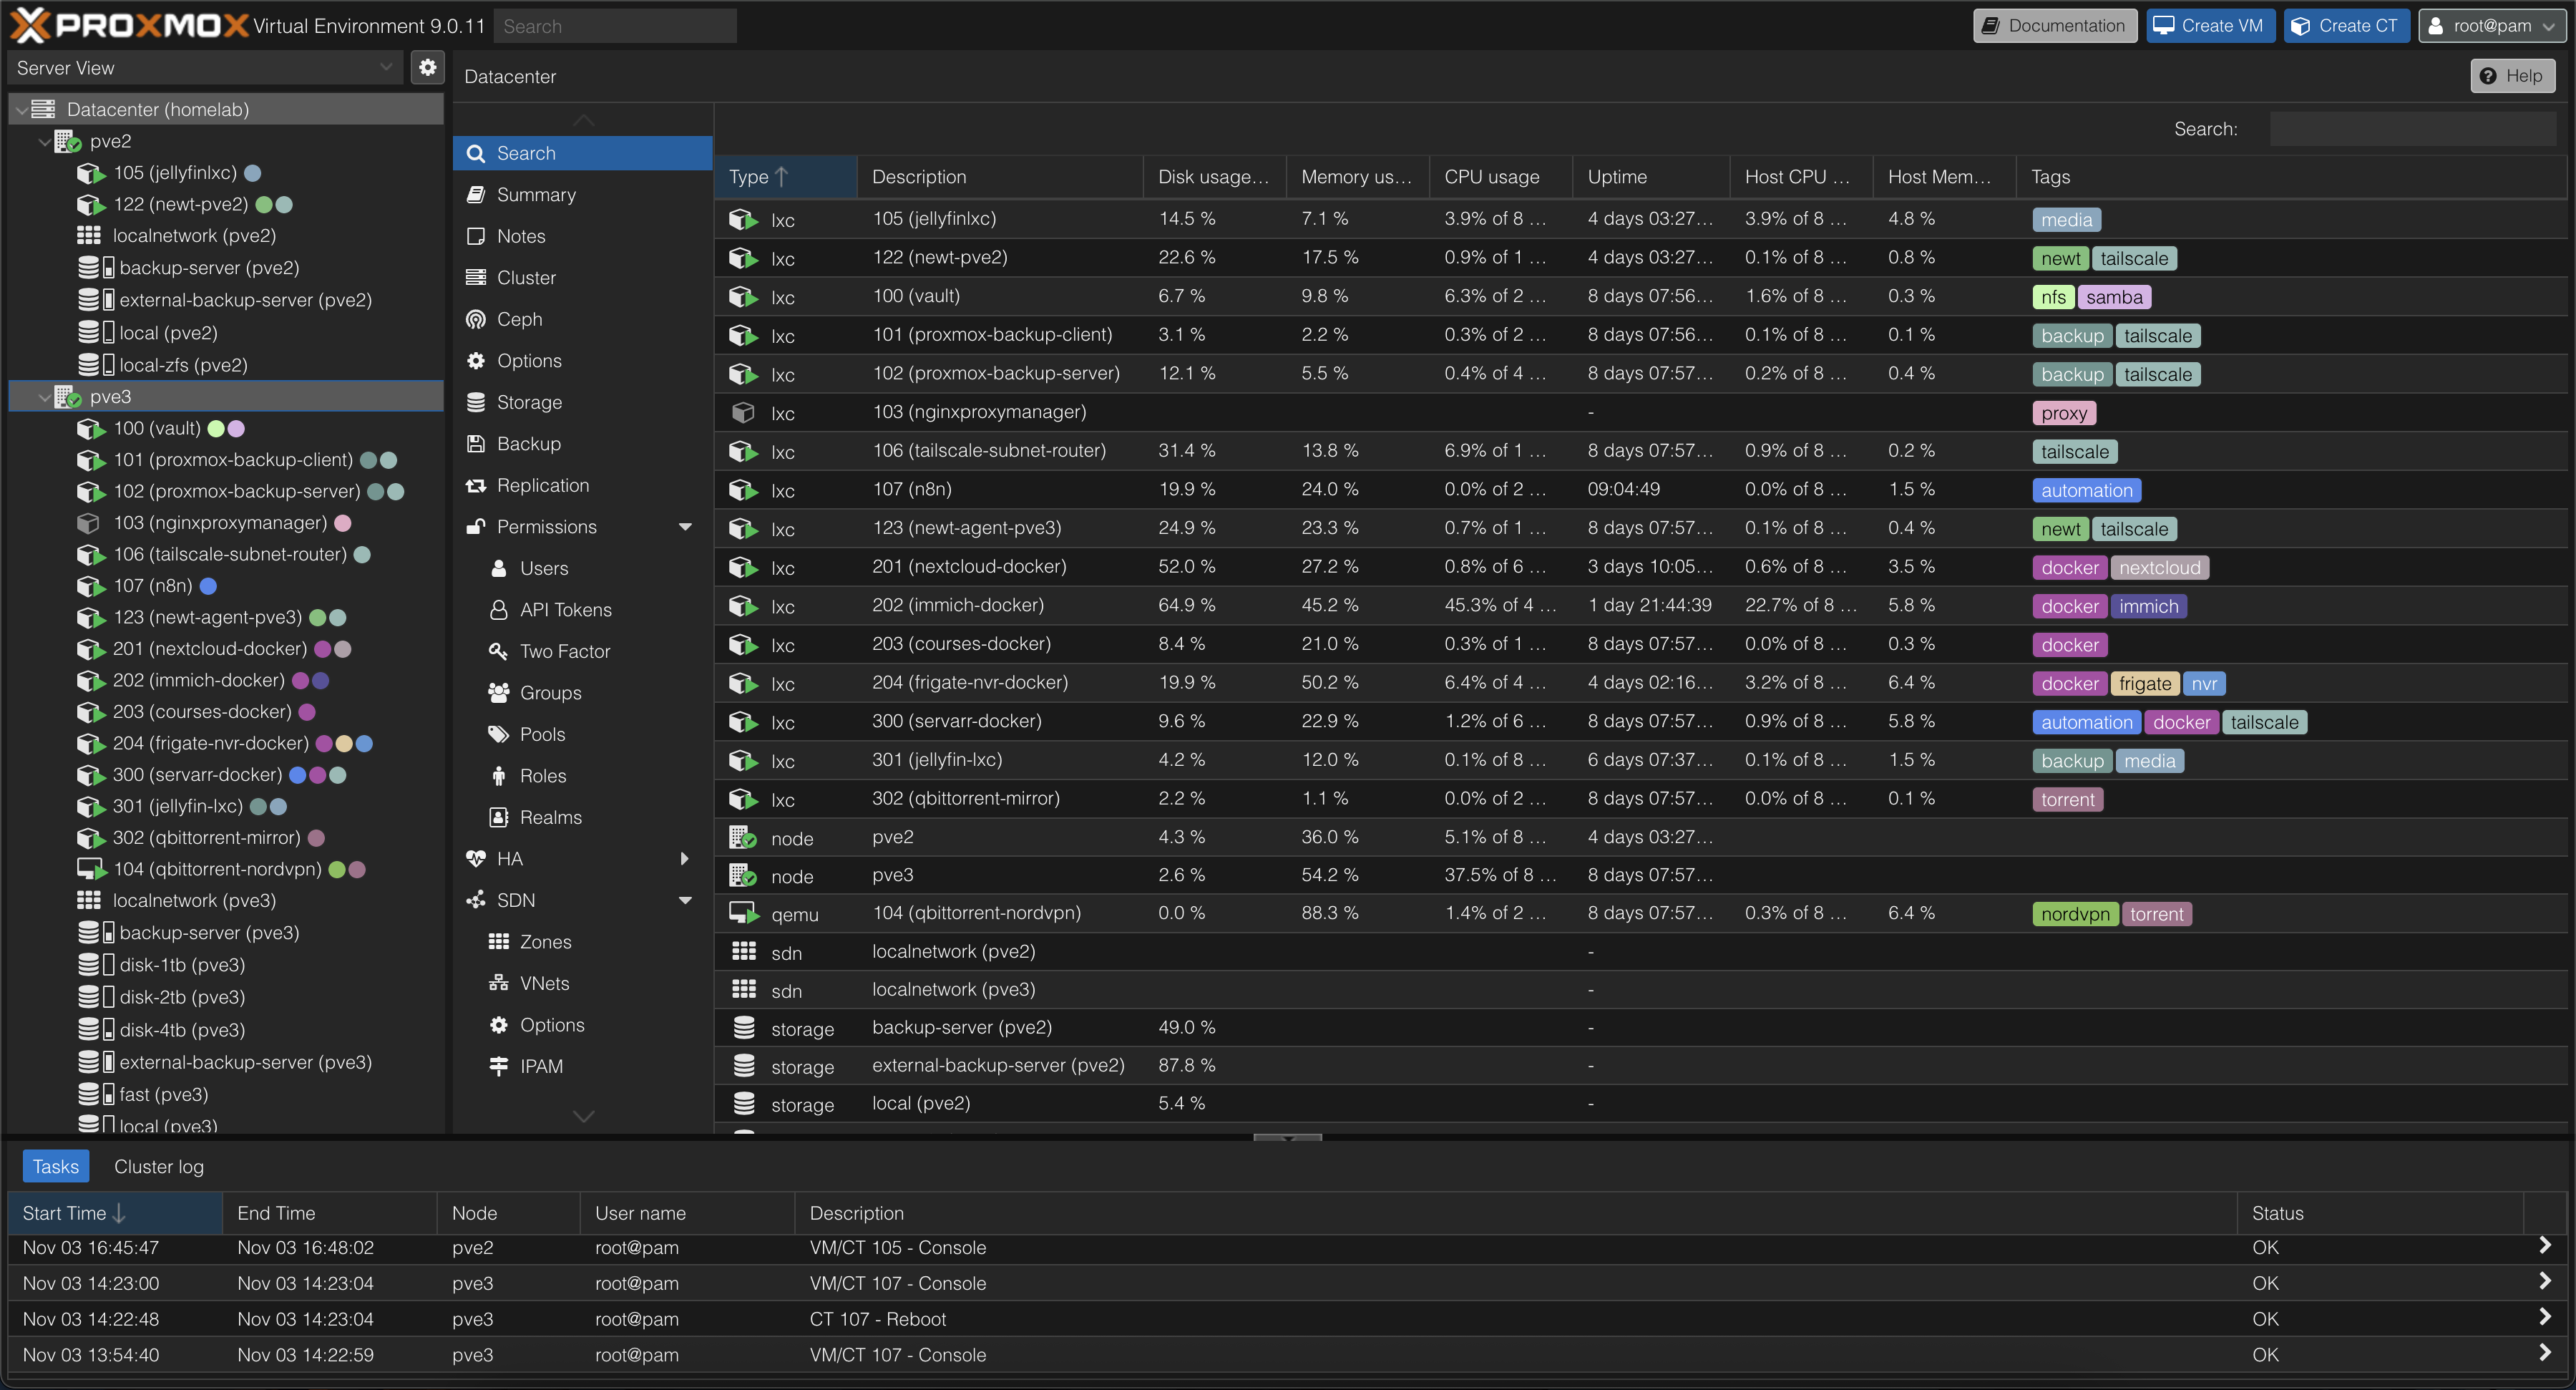Collapse the pve3 node in the tree
This screenshot has width=2576, height=1390.
44,396
